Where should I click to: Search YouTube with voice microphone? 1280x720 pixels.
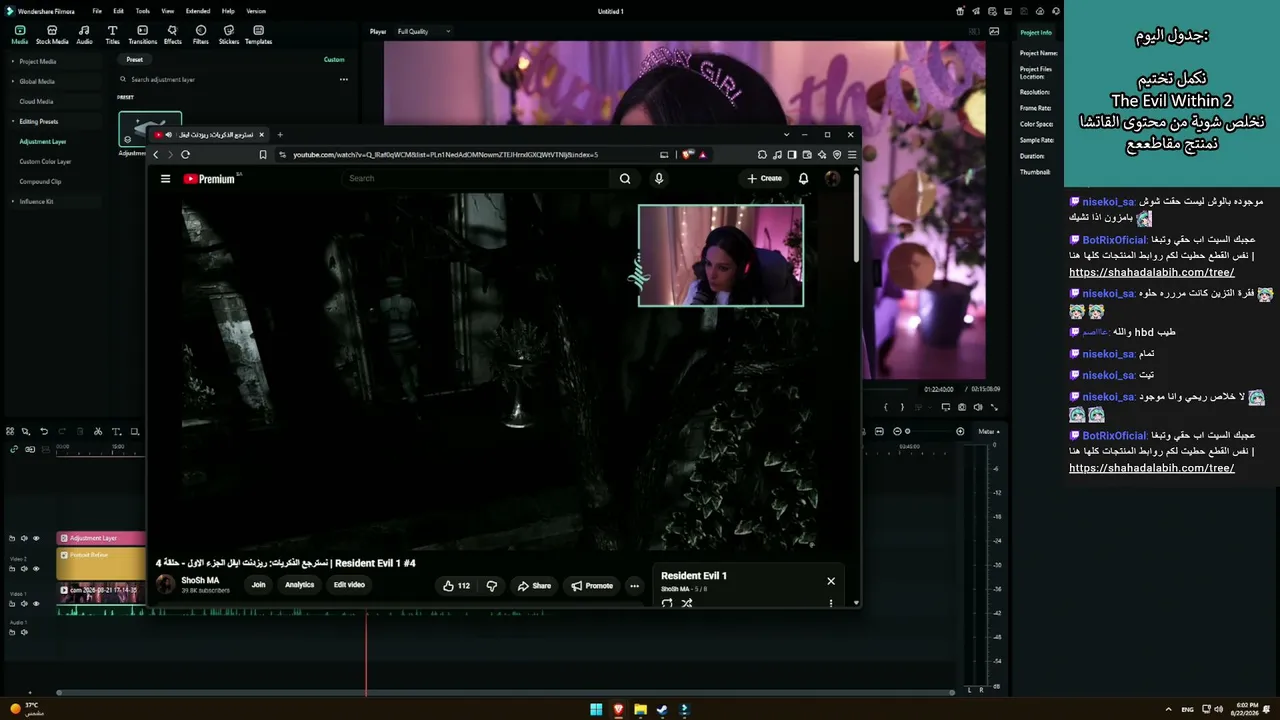(x=658, y=179)
